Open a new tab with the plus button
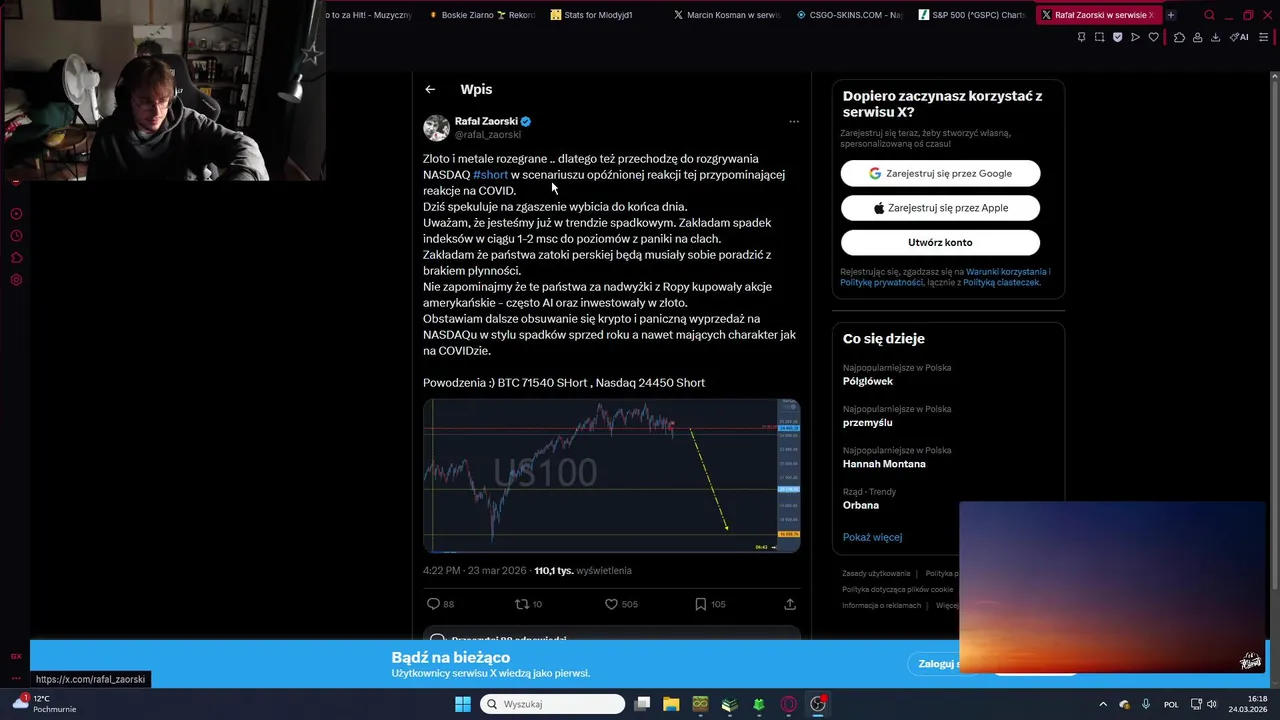 (x=1170, y=15)
